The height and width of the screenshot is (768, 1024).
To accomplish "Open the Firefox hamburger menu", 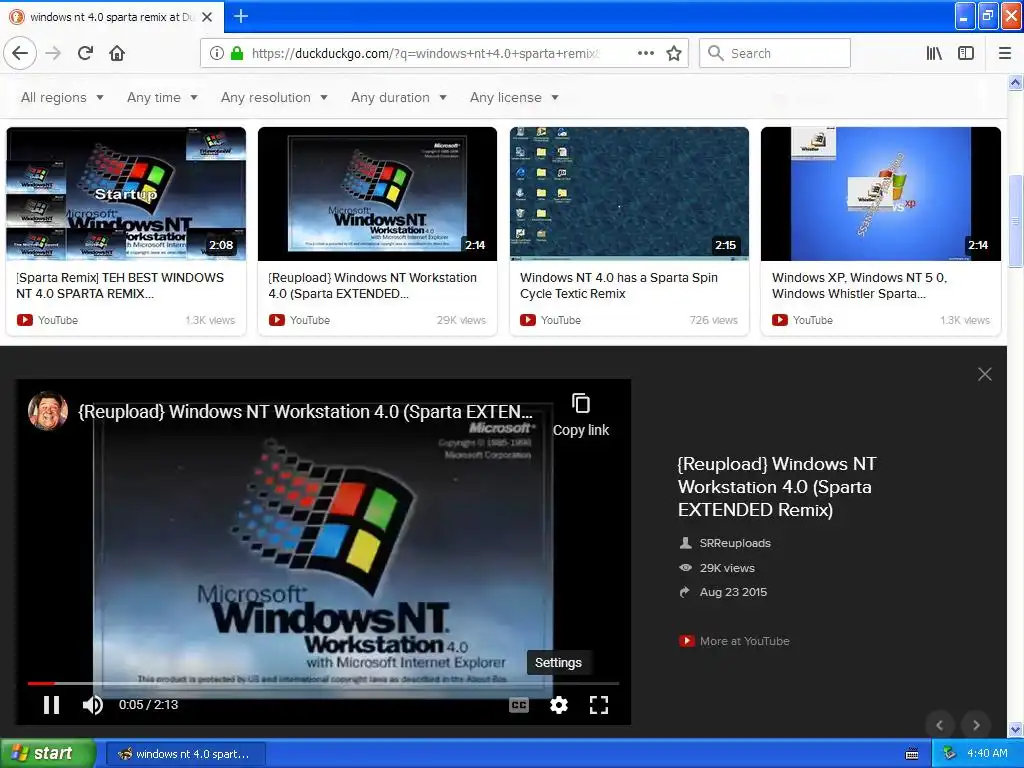I will [x=1005, y=54].
